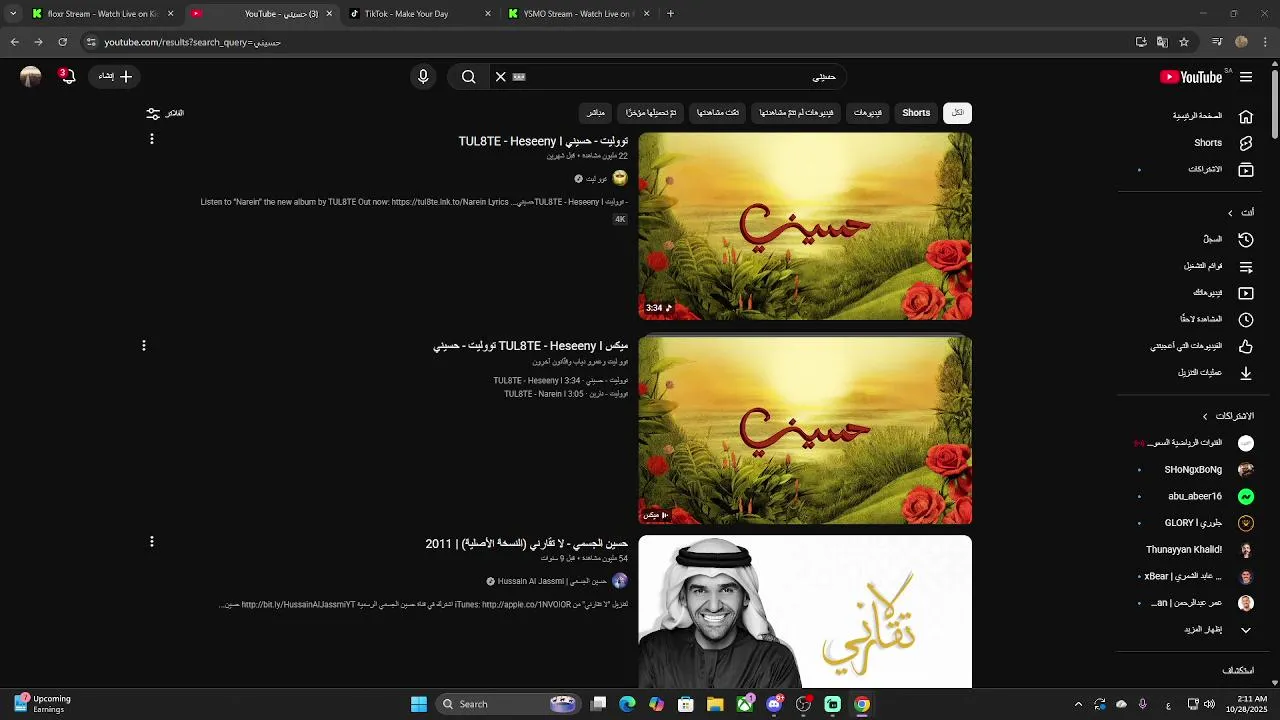Screen dimensions: 1280x720
Task: Open Your videos (فيديوهاتك) in sidebar
Action: 1223,293
